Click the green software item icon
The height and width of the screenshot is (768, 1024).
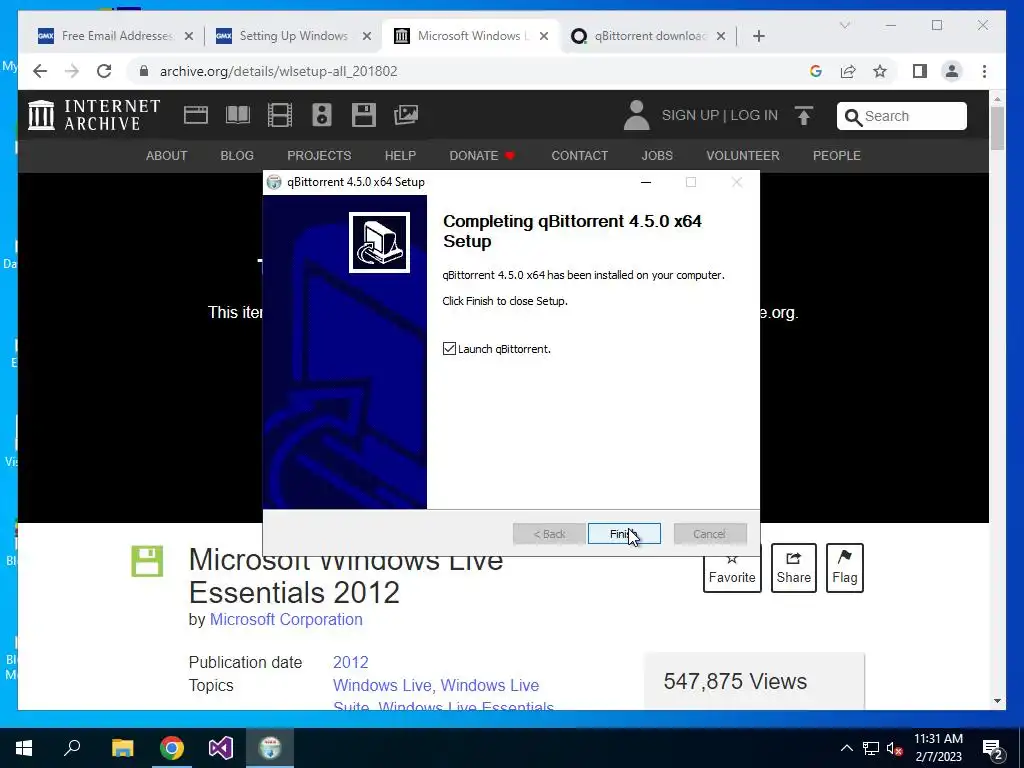click(147, 561)
